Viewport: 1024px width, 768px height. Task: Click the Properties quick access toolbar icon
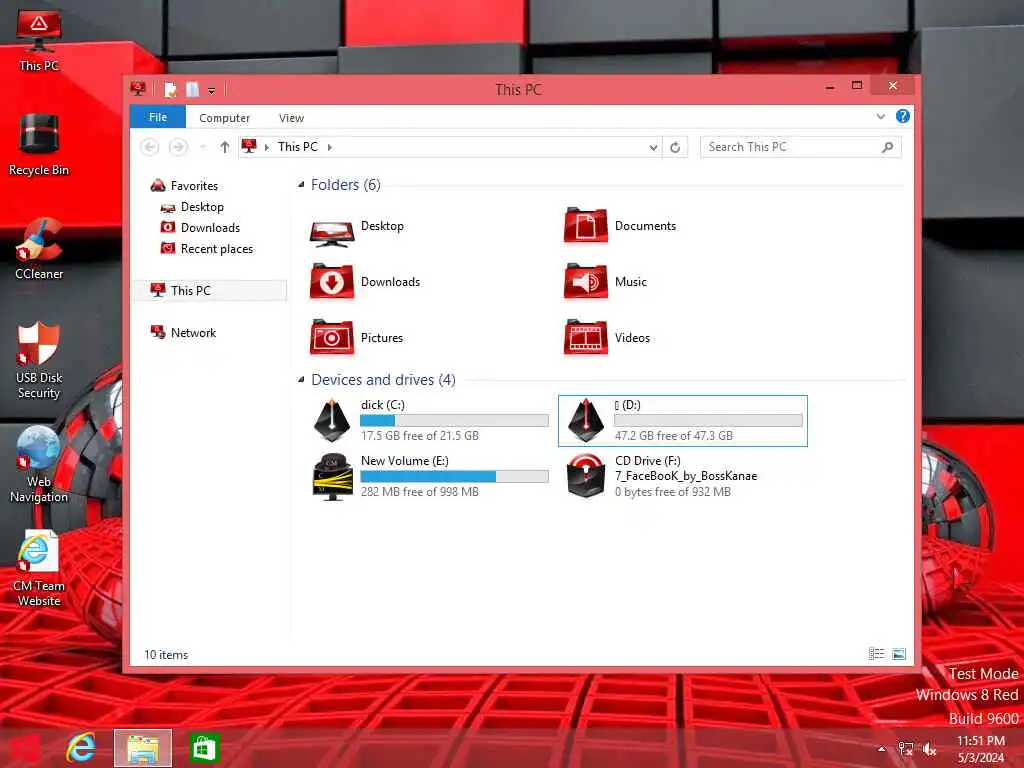(x=170, y=89)
